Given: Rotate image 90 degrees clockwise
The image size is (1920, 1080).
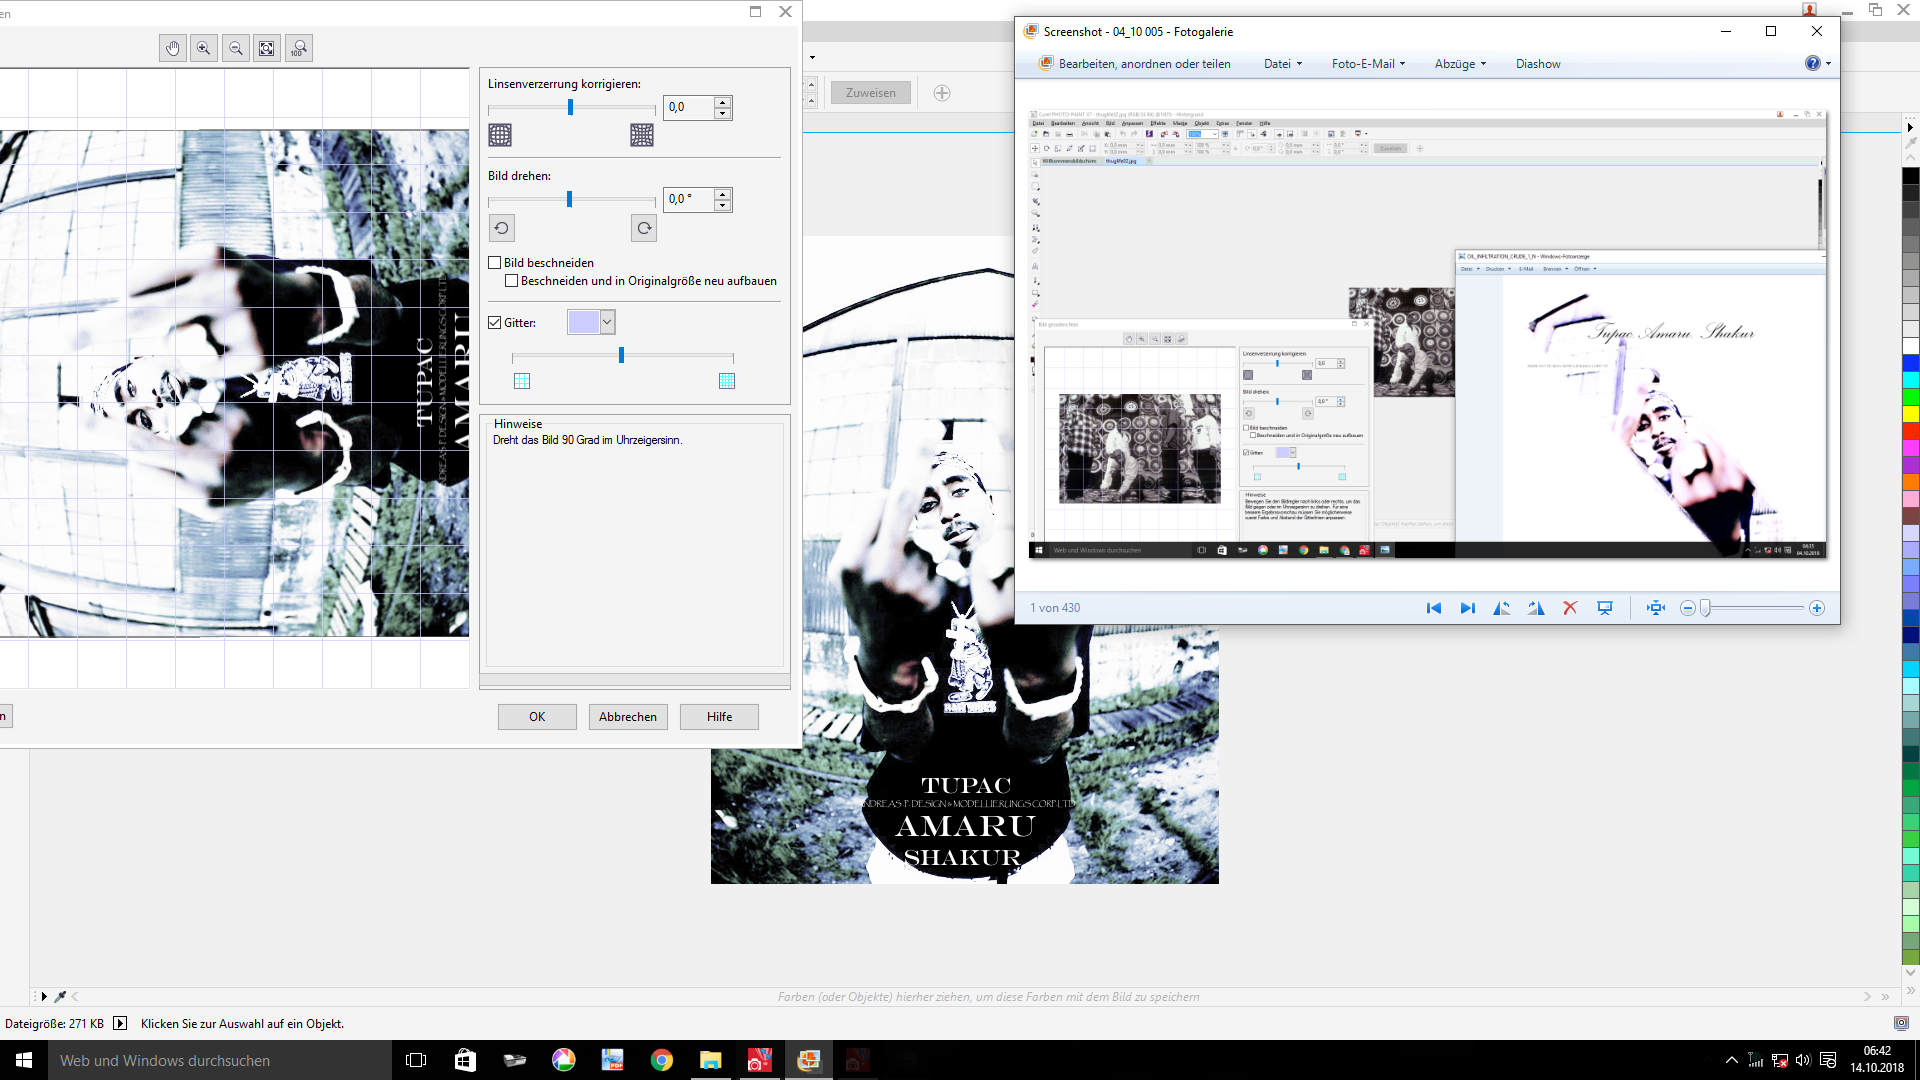Looking at the screenshot, I should tap(644, 228).
